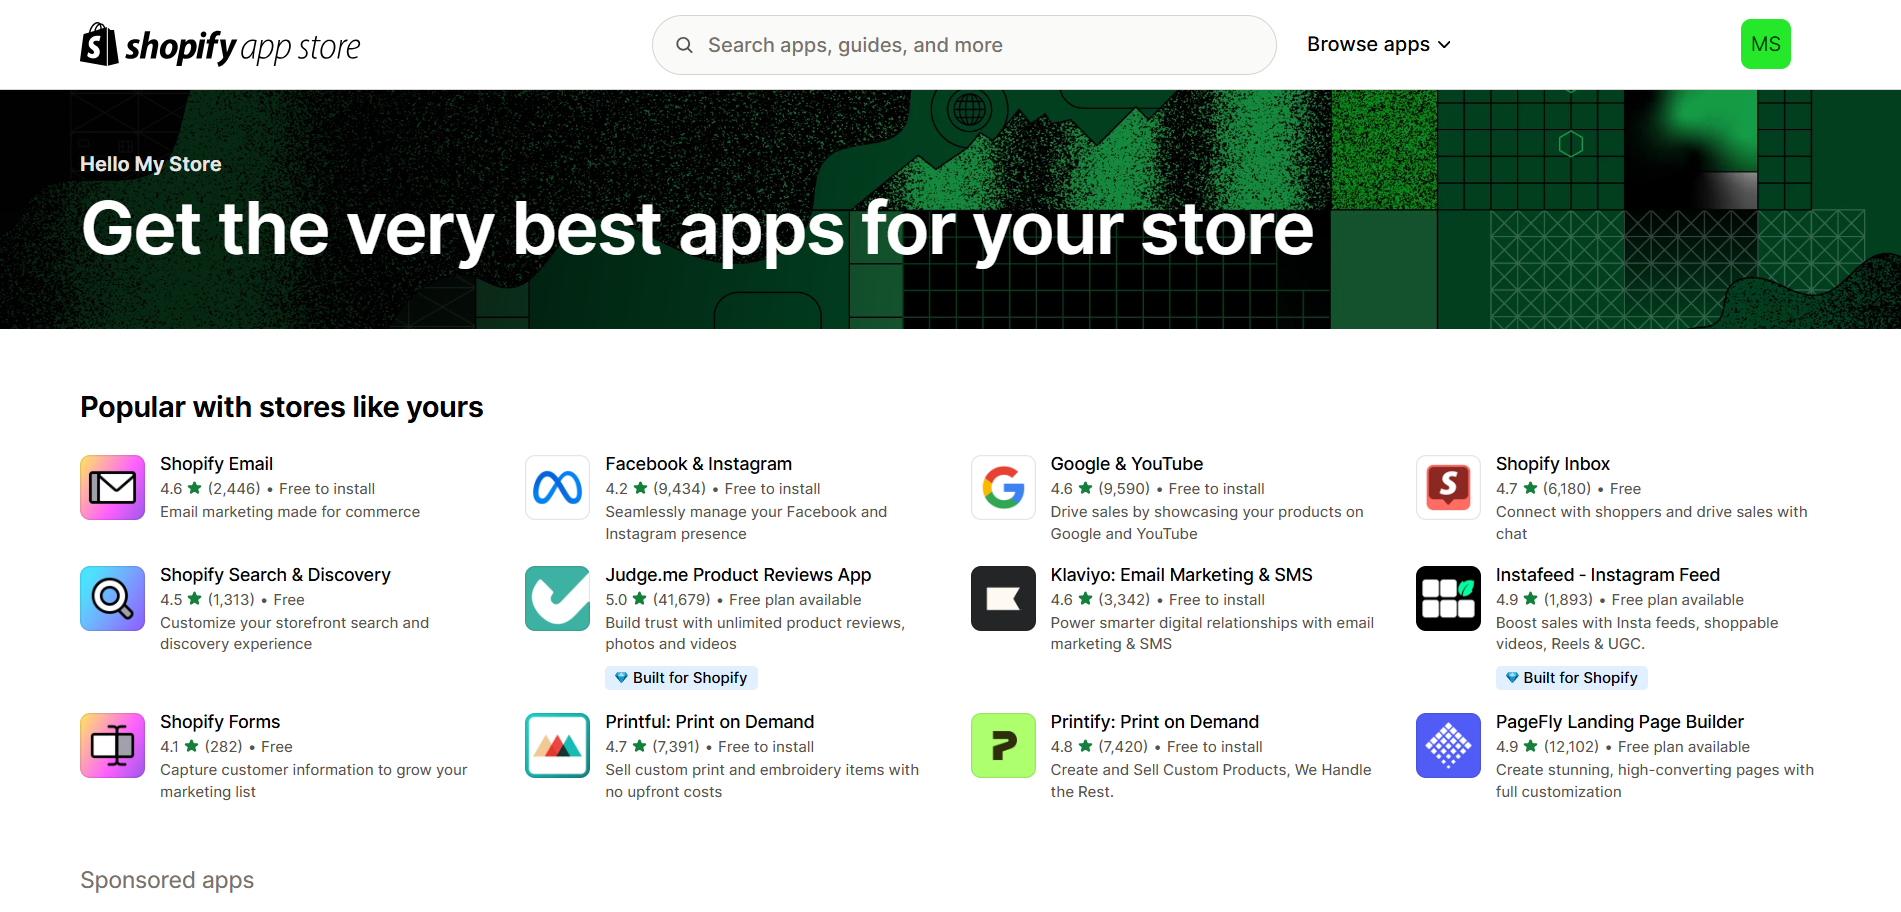Open the Printful mountain app icon
The image size is (1901, 912).
click(558, 746)
